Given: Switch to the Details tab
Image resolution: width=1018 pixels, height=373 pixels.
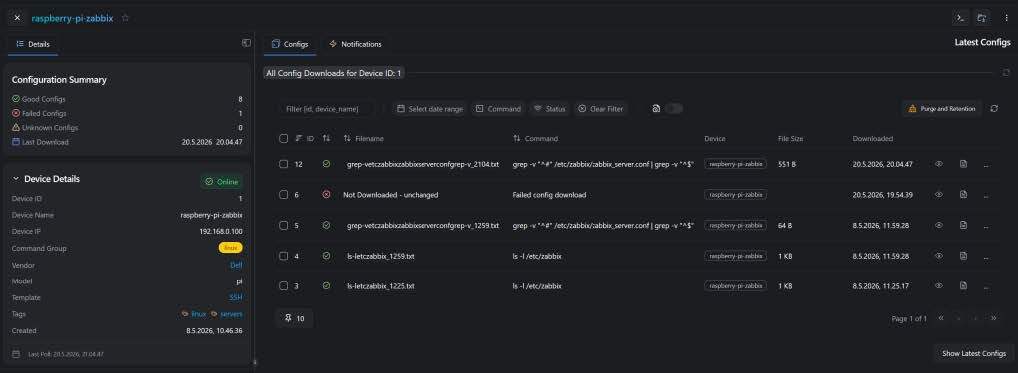Looking at the screenshot, I should pyautogui.click(x=32, y=44).
